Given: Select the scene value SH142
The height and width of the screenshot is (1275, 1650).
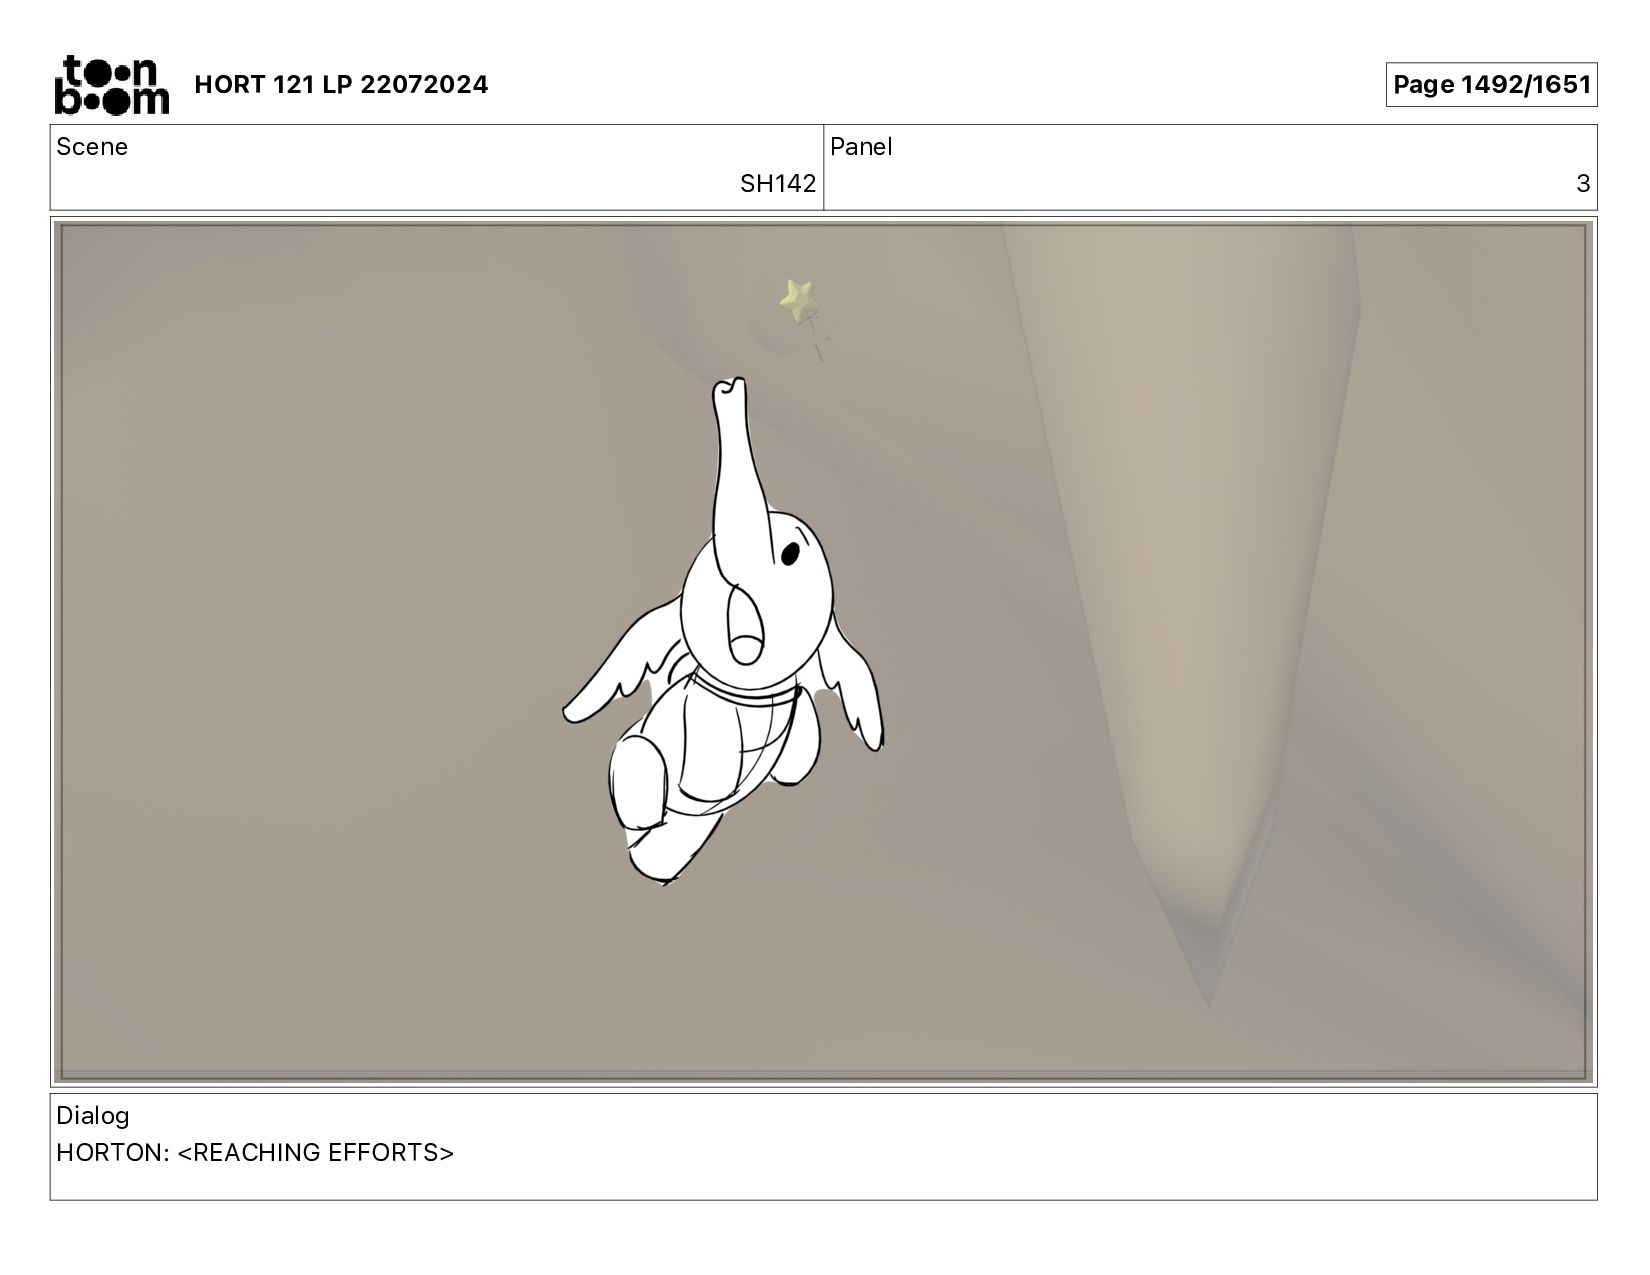Looking at the screenshot, I should pyautogui.click(x=777, y=184).
